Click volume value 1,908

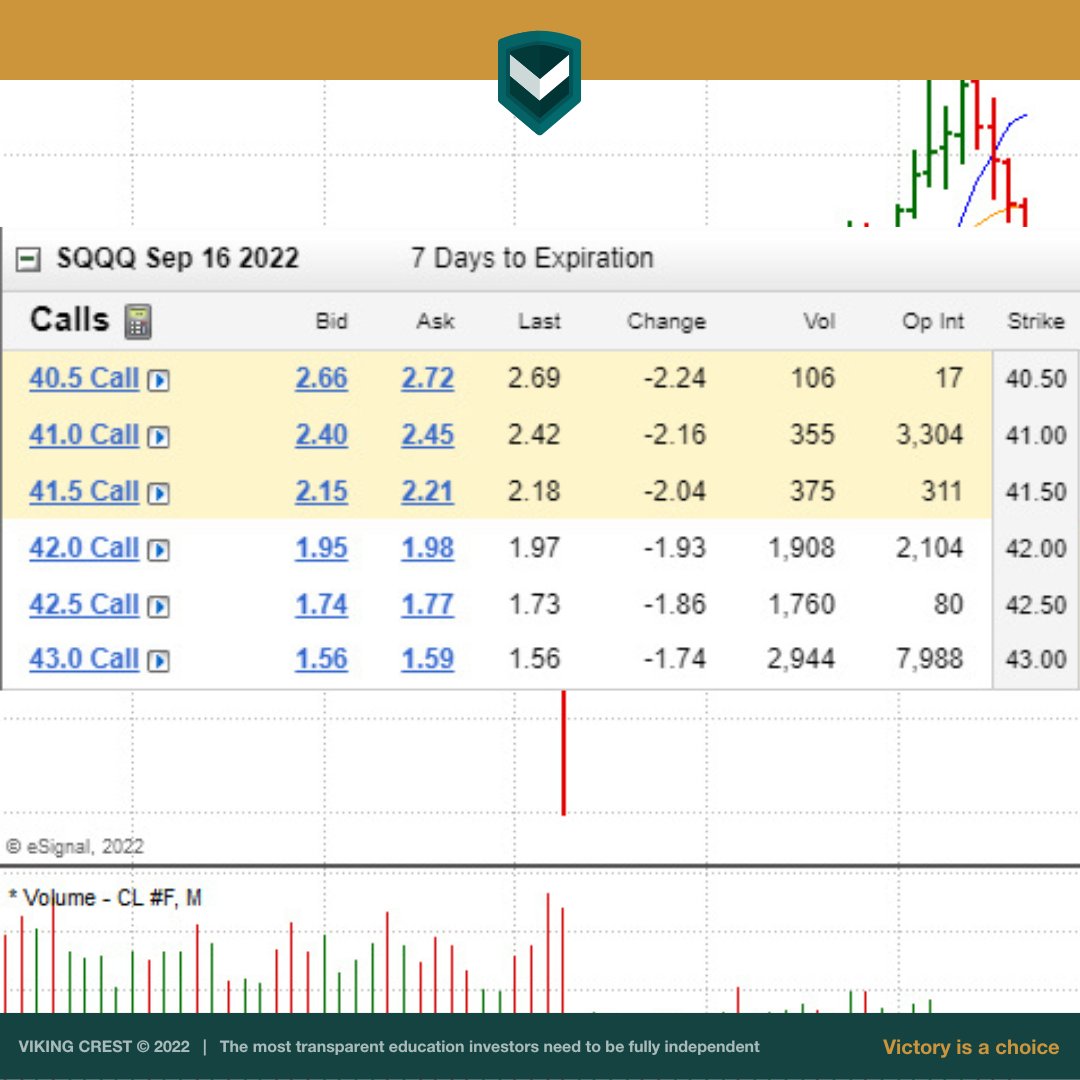click(801, 548)
